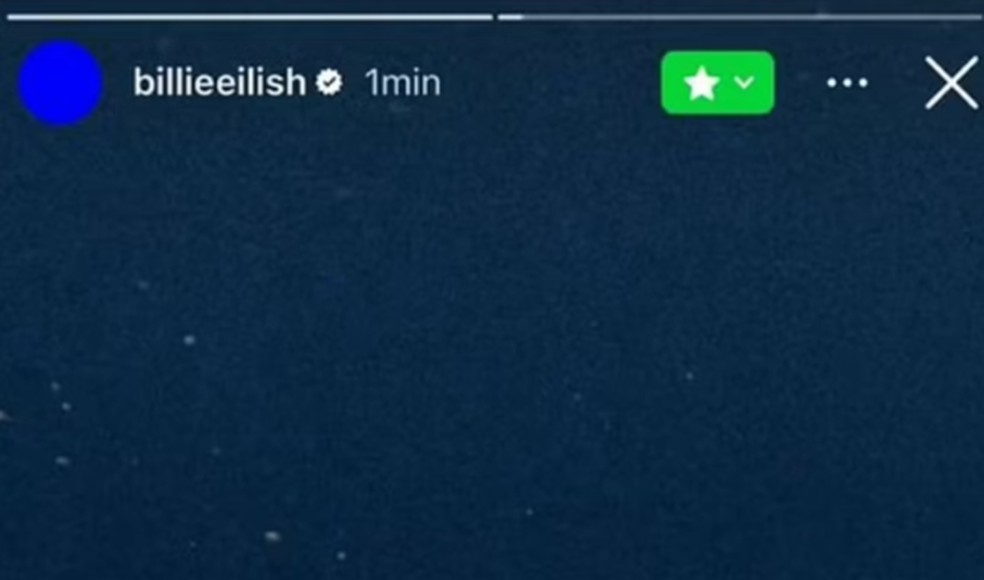Open the three-dot more options menu

tap(847, 83)
